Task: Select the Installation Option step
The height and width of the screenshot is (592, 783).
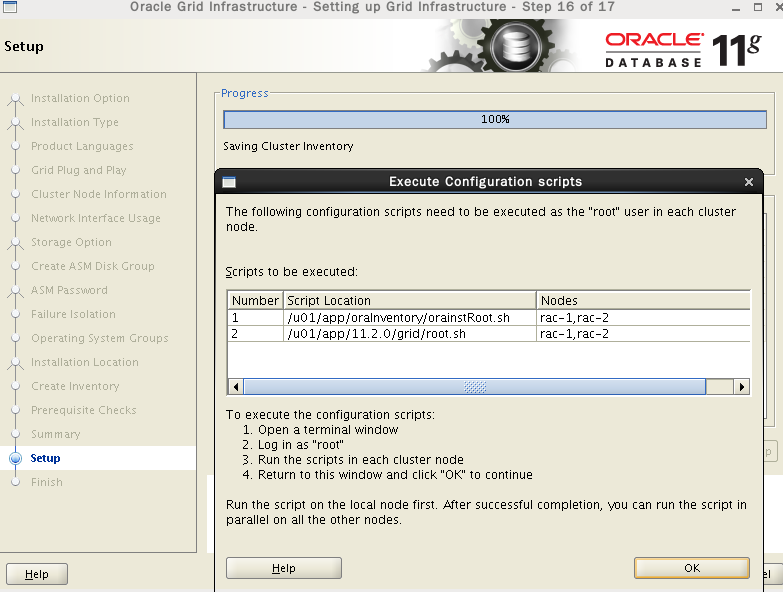Action: pyautogui.click(x=80, y=98)
